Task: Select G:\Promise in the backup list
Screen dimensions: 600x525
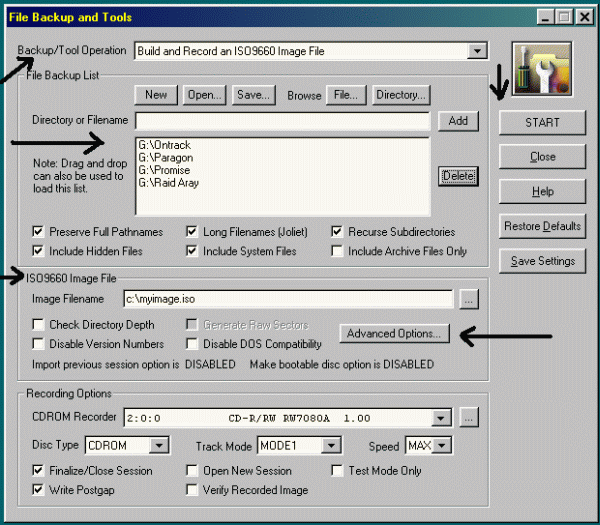Action: [164, 170]
